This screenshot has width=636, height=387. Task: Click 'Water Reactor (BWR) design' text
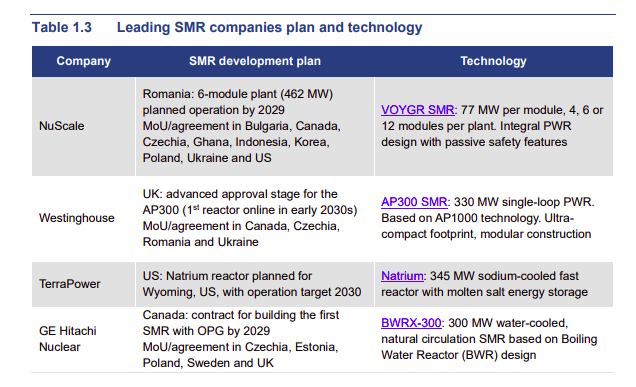click(458, 355)
